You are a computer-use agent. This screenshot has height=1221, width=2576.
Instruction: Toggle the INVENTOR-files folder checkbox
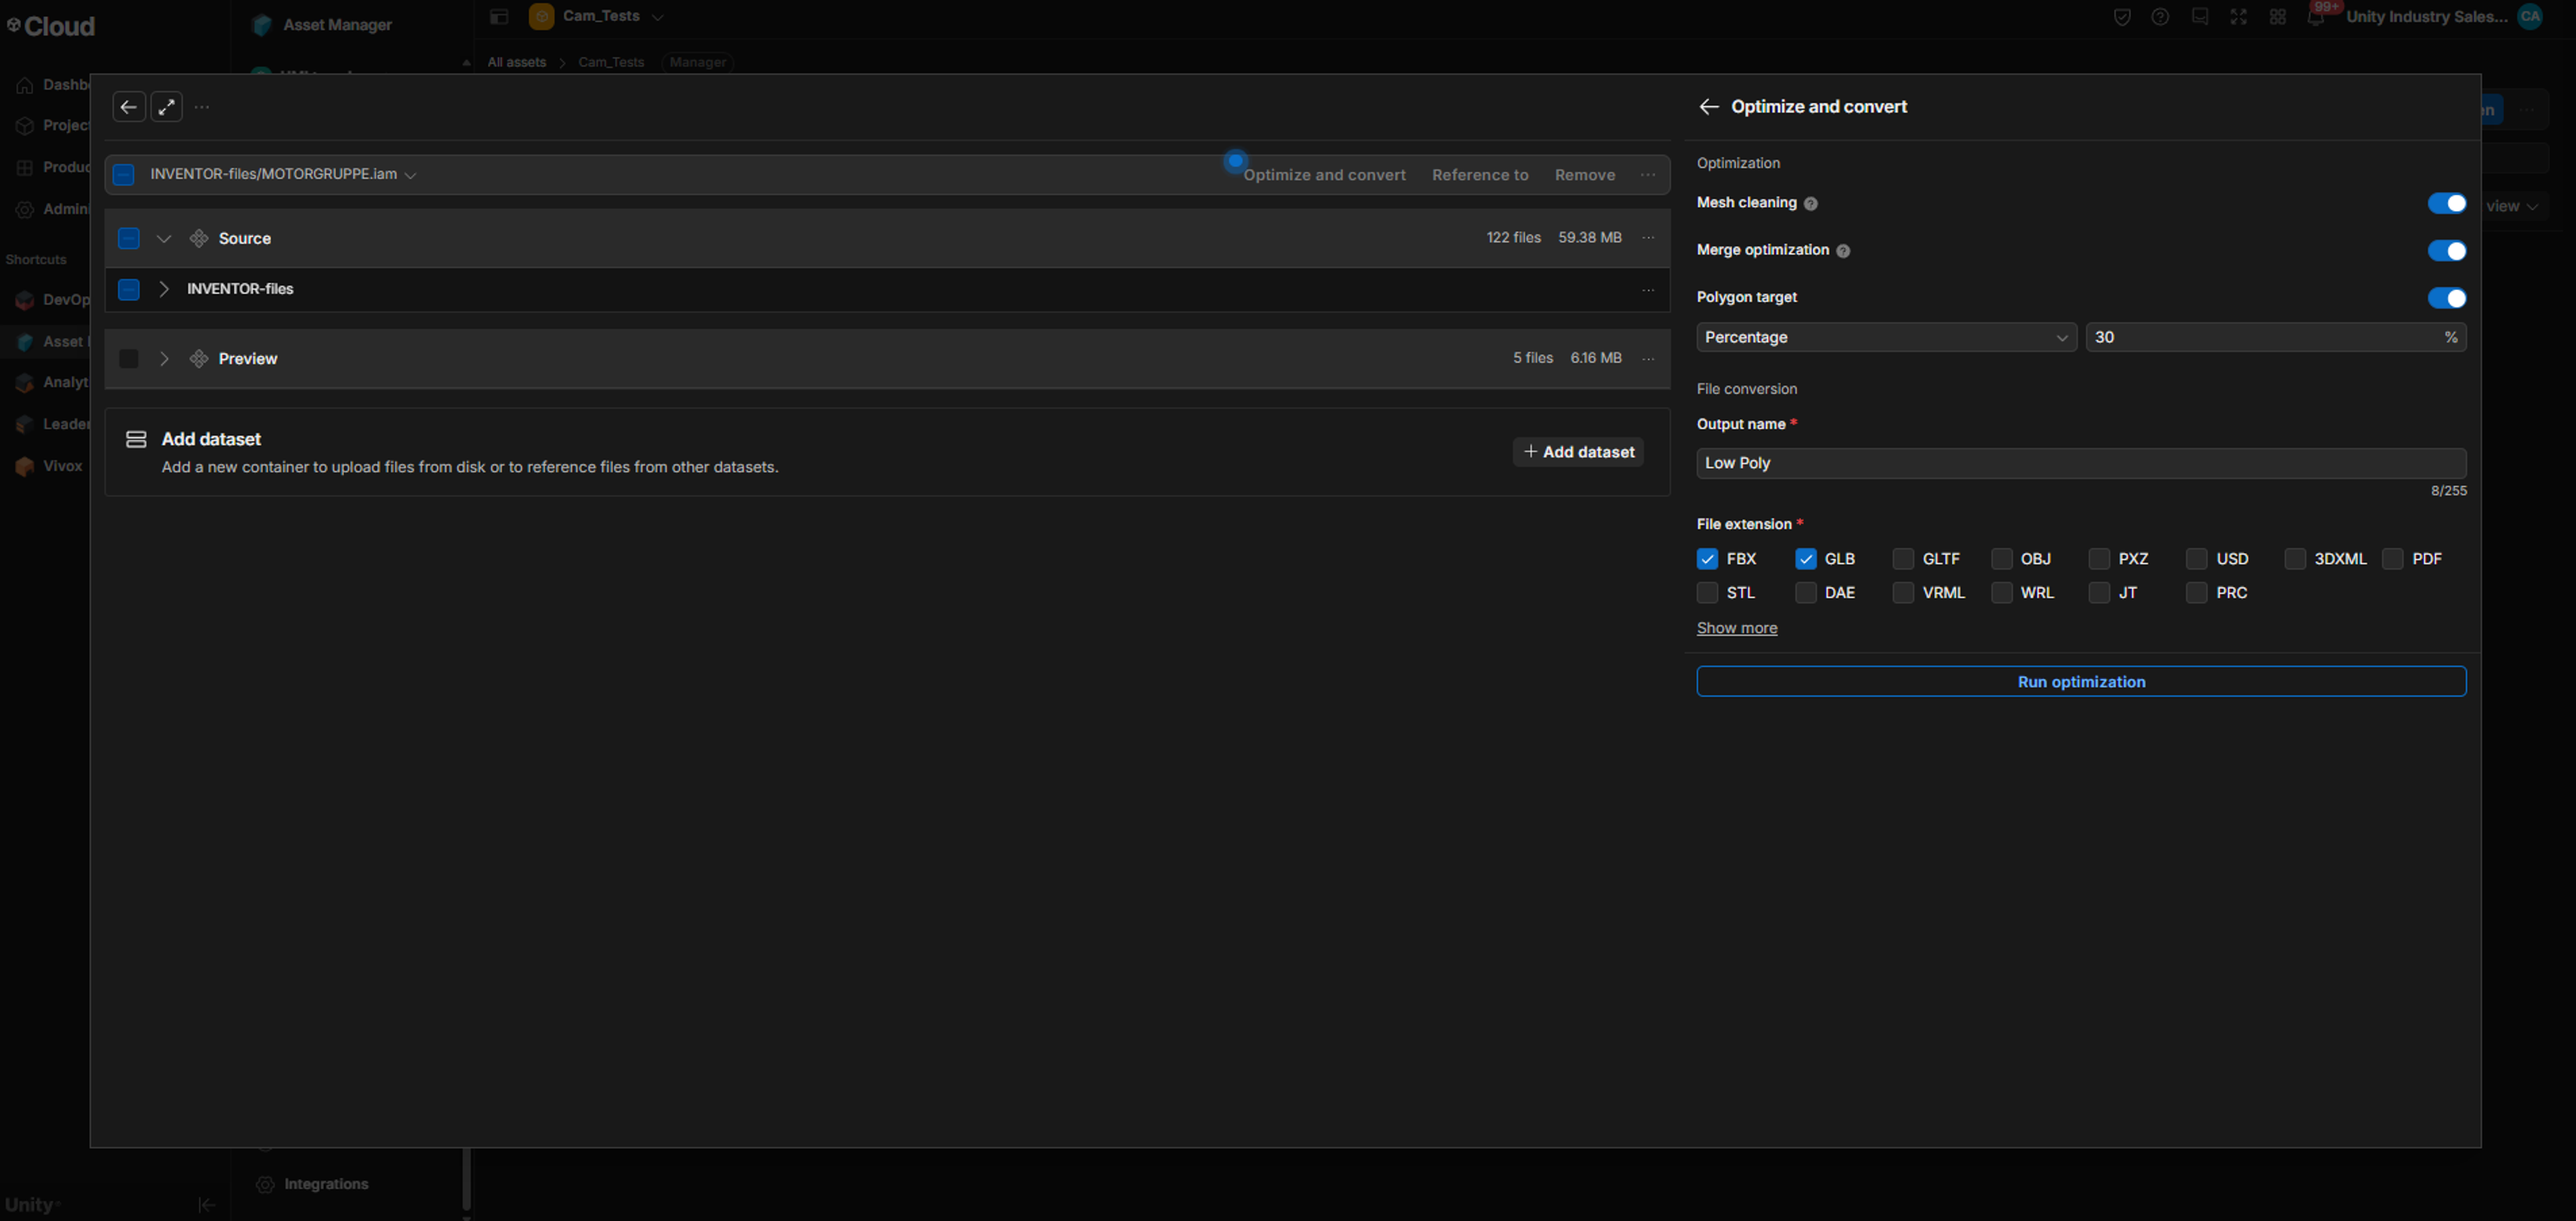point(128,290)
